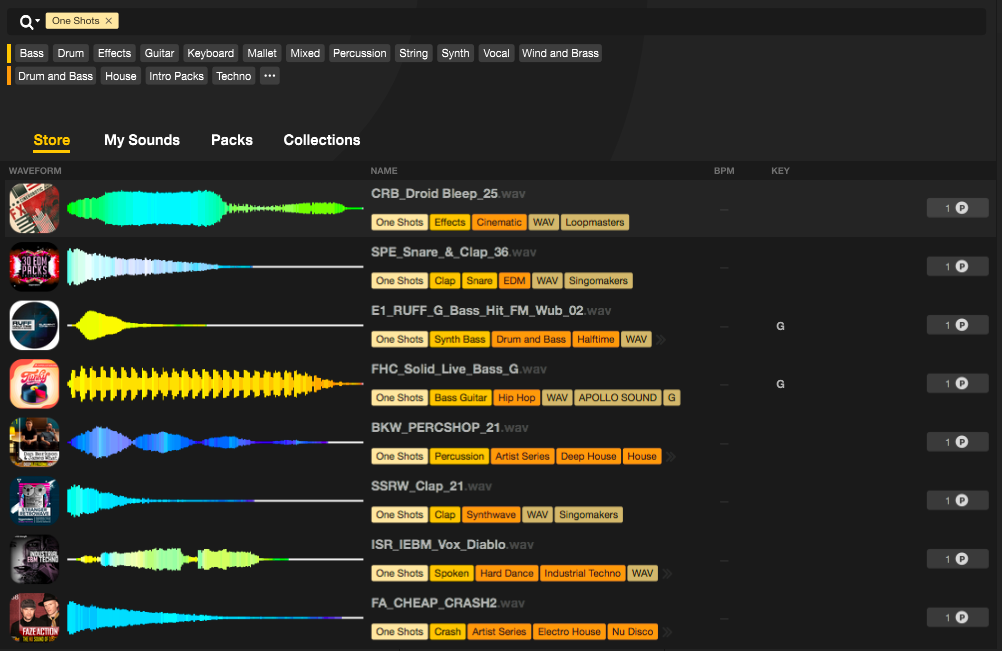1002x651 pixels.
Task: Click the Loopmasters tag on the CRB_Droid_Bleep row
Action: (x=595, y=222)
